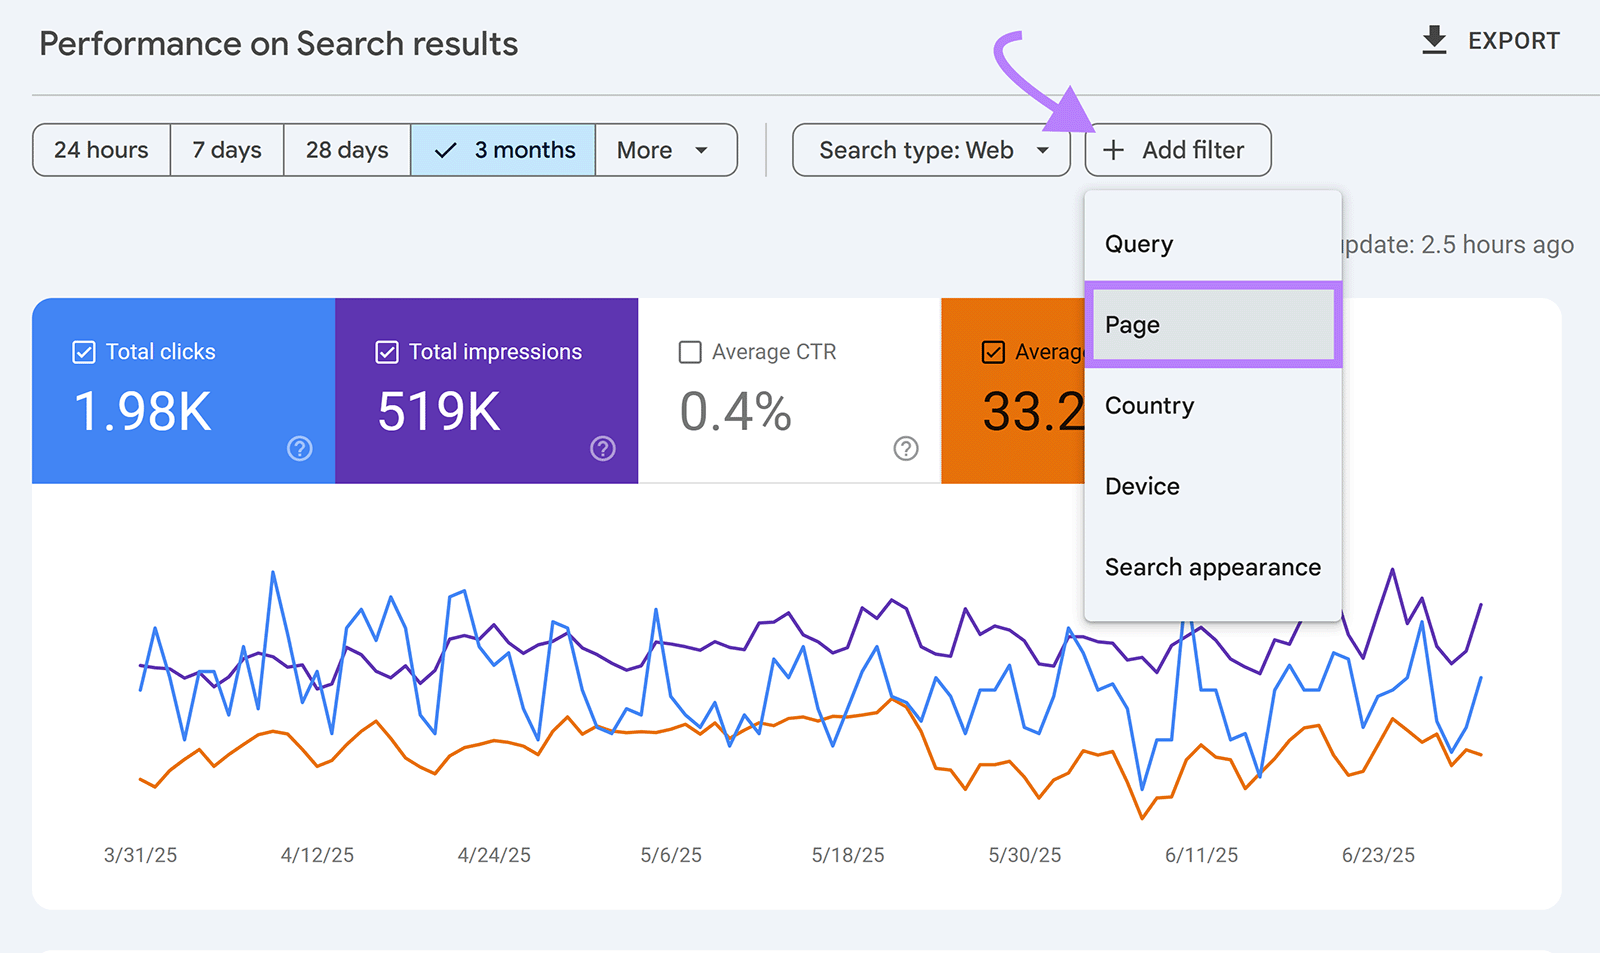The width and height of the screenshot is (1600, 953).
Task: Click the purple Total impressions metric card
Action: point(486,392)
